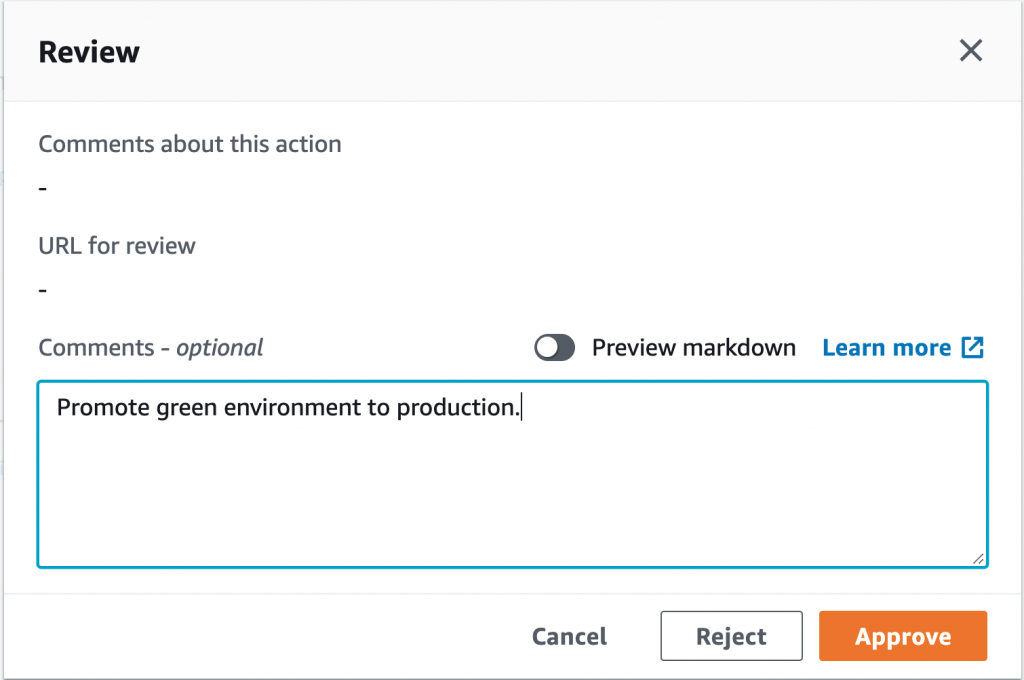
Task: Click the italic word 'optional' in the label
Action: click(x=220, y=348)
